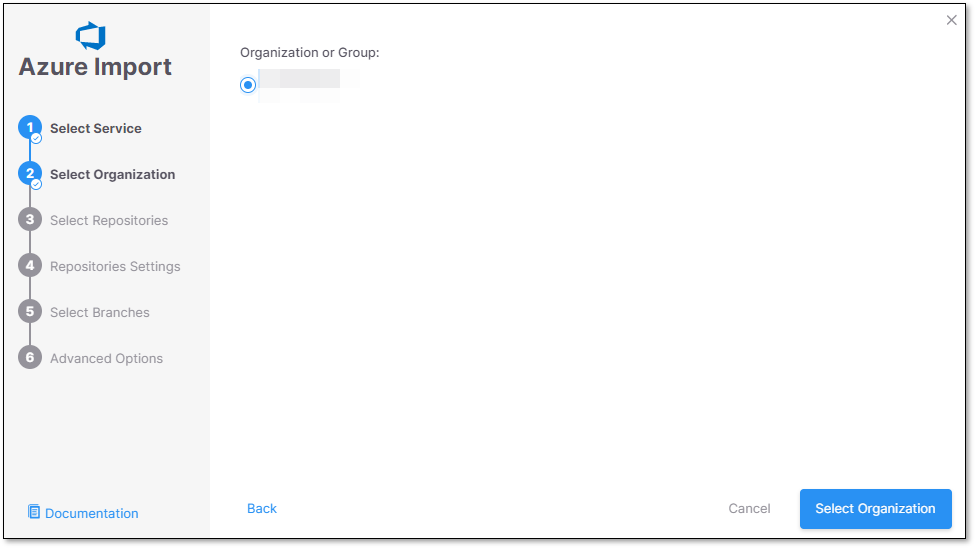
Task: Click the Select Organization button
Action: pos(875,509)
